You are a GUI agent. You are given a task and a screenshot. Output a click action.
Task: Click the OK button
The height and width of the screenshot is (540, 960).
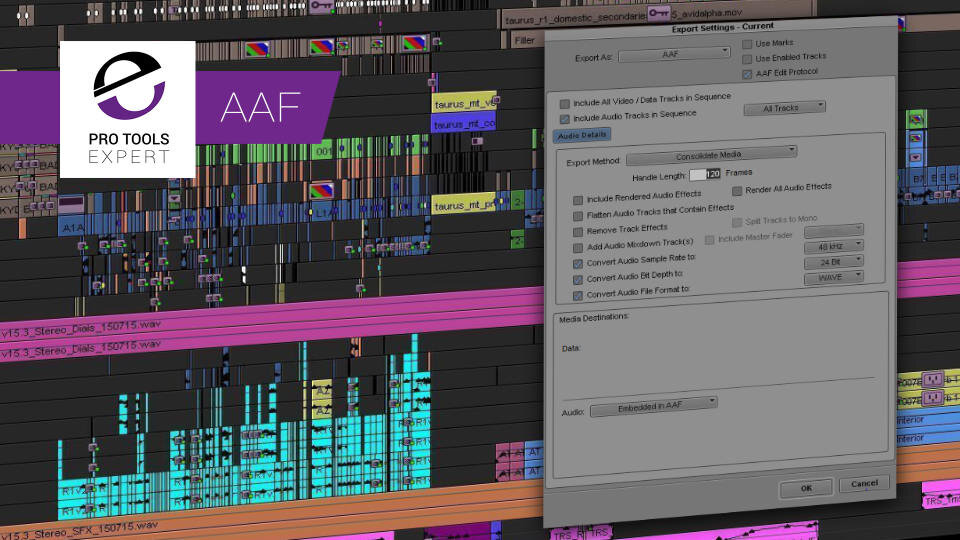click(x=806, y=488)
